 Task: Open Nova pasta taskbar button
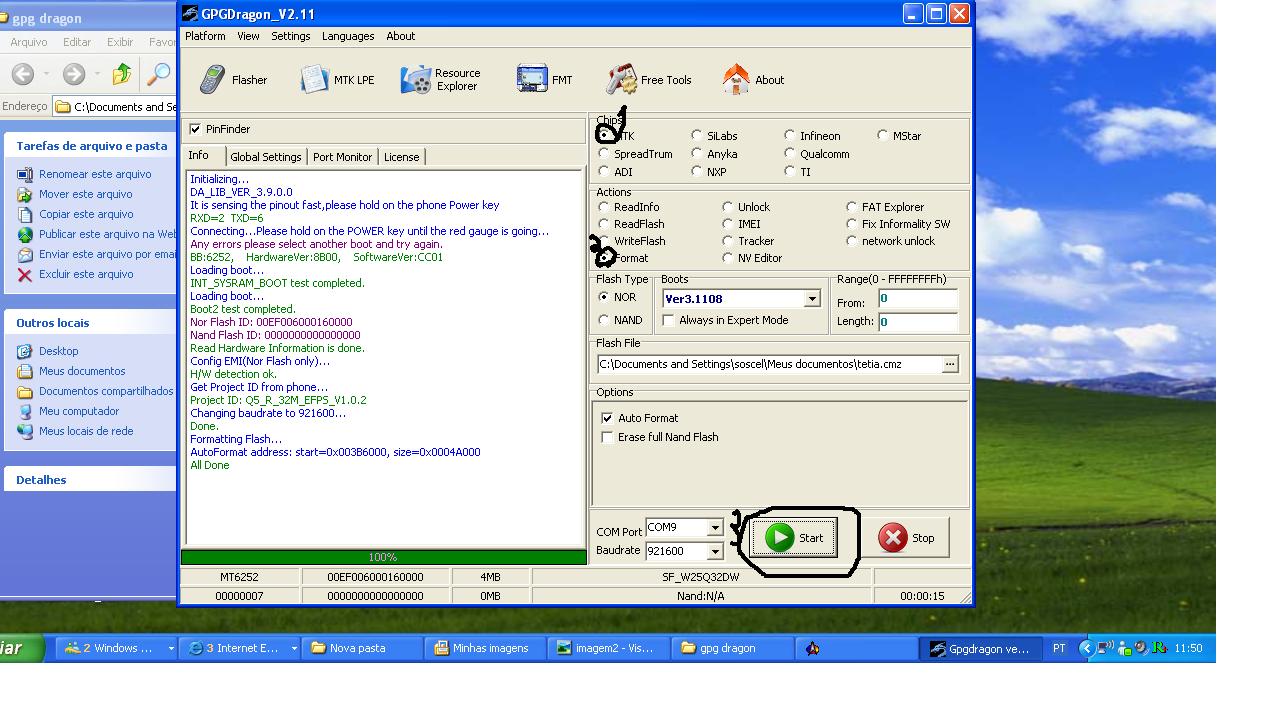point(361,648)
